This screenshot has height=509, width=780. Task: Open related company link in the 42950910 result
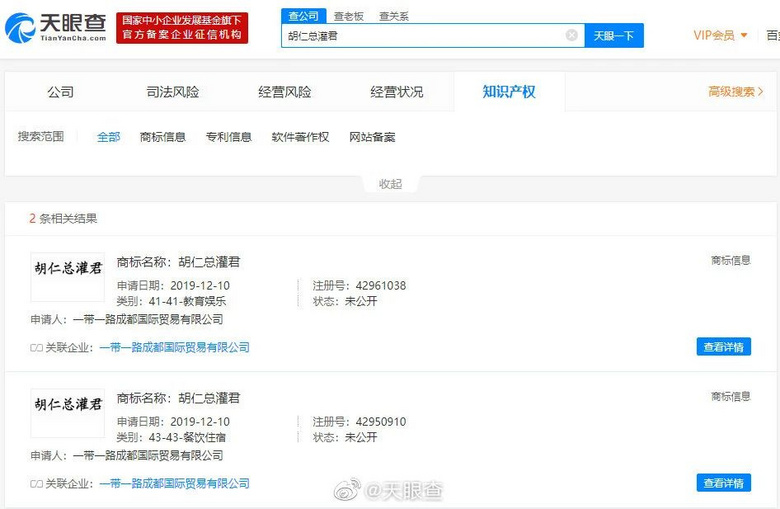[x=175, y=483]
